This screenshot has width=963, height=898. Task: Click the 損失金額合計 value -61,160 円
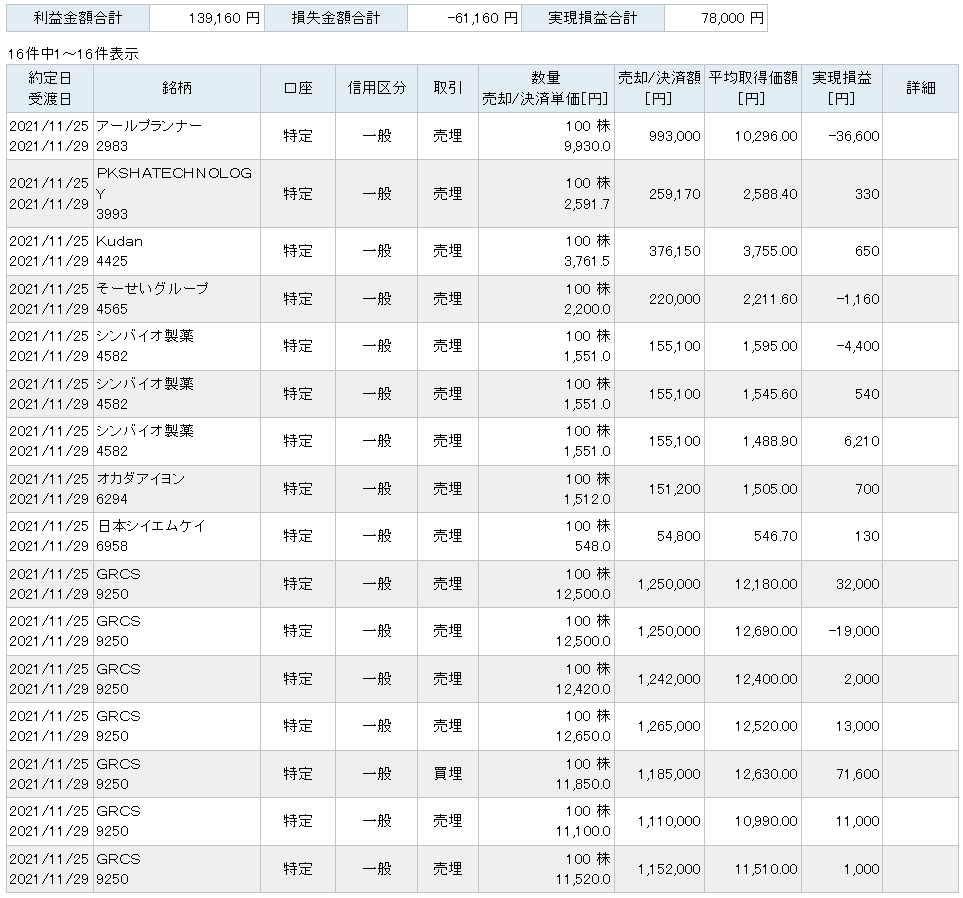(x=482, y=18)
